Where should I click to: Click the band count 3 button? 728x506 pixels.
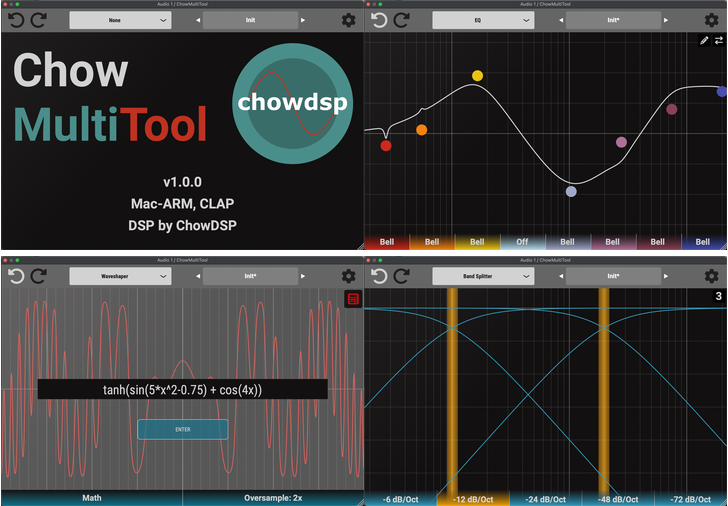tap(718, 296)
